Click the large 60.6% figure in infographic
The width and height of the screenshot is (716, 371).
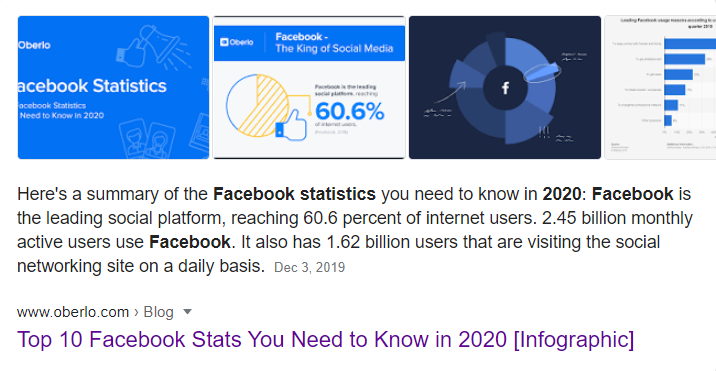349,111
